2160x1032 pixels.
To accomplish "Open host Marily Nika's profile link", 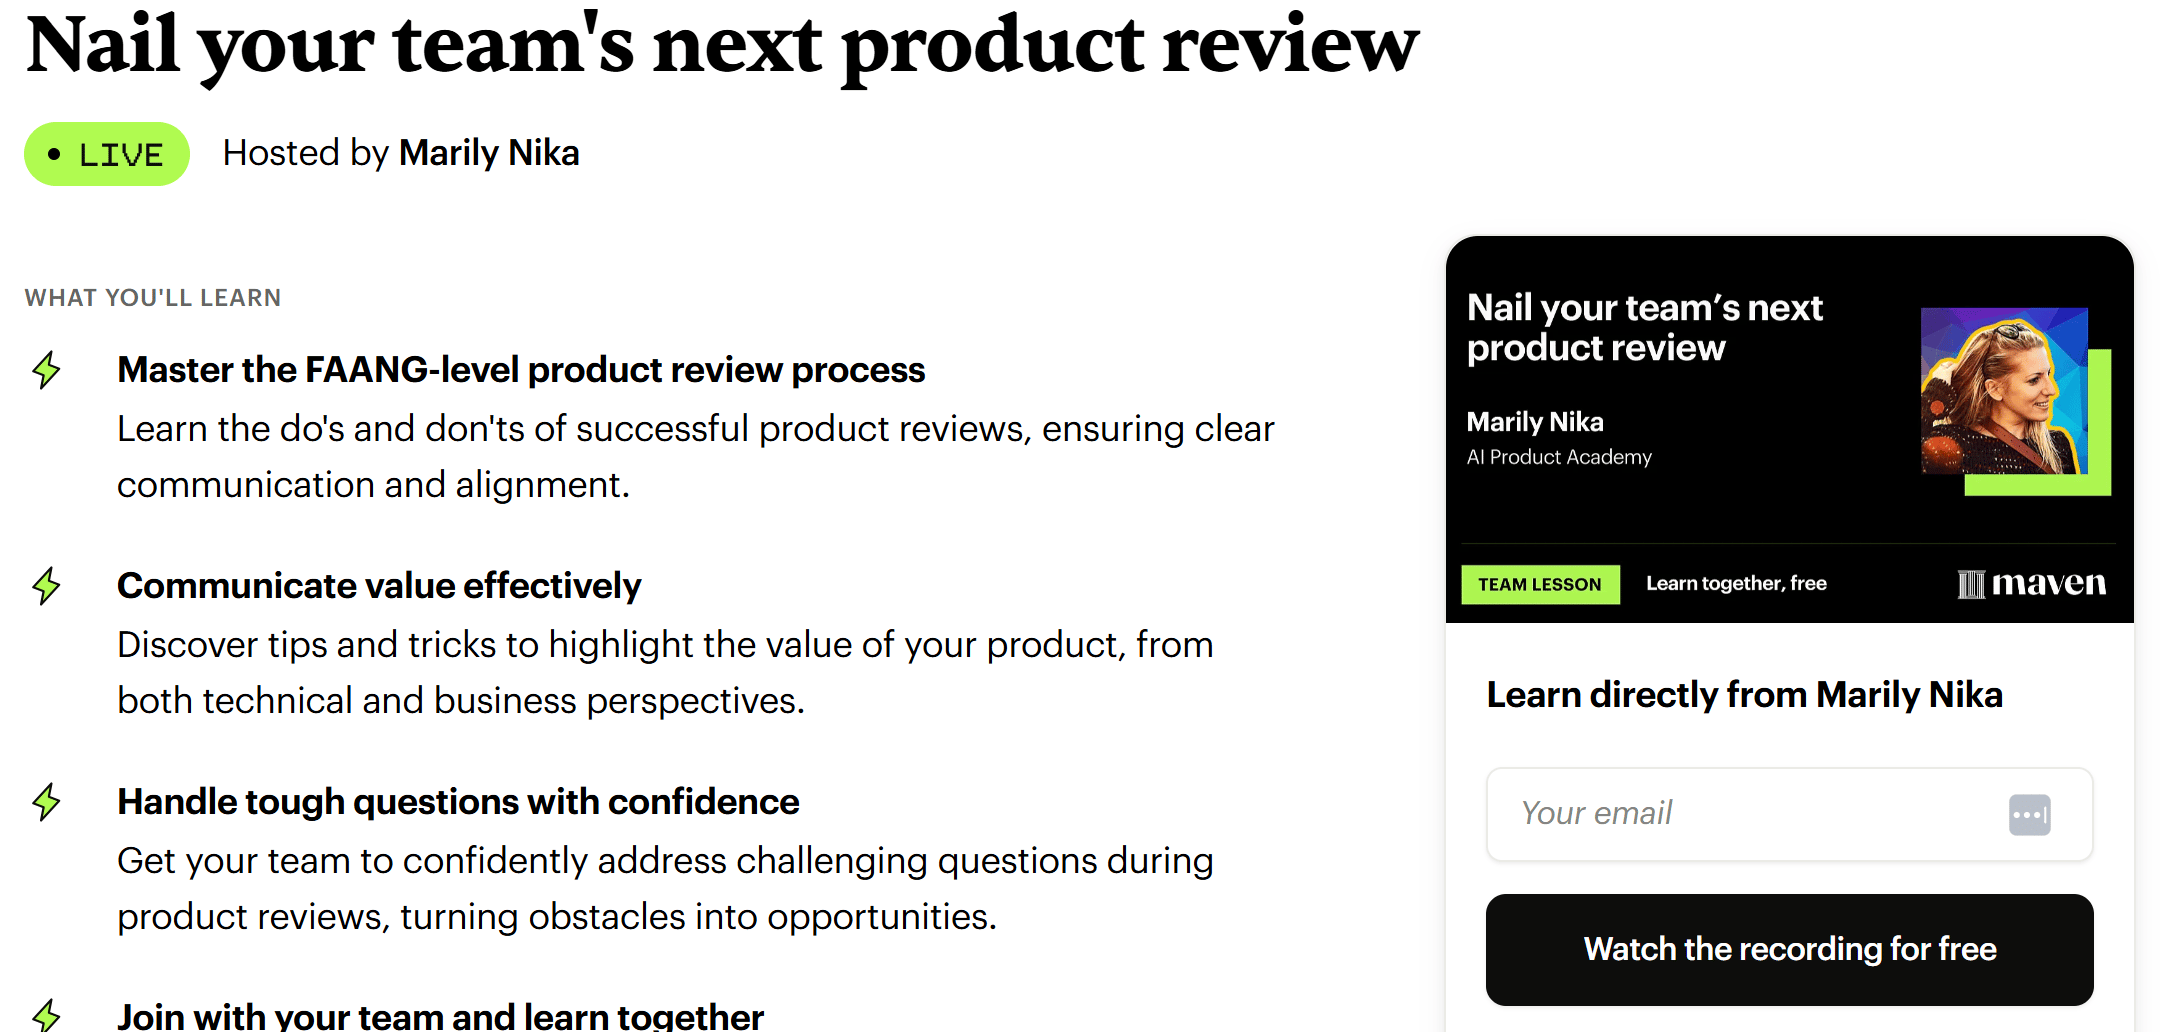I will 489,153.
